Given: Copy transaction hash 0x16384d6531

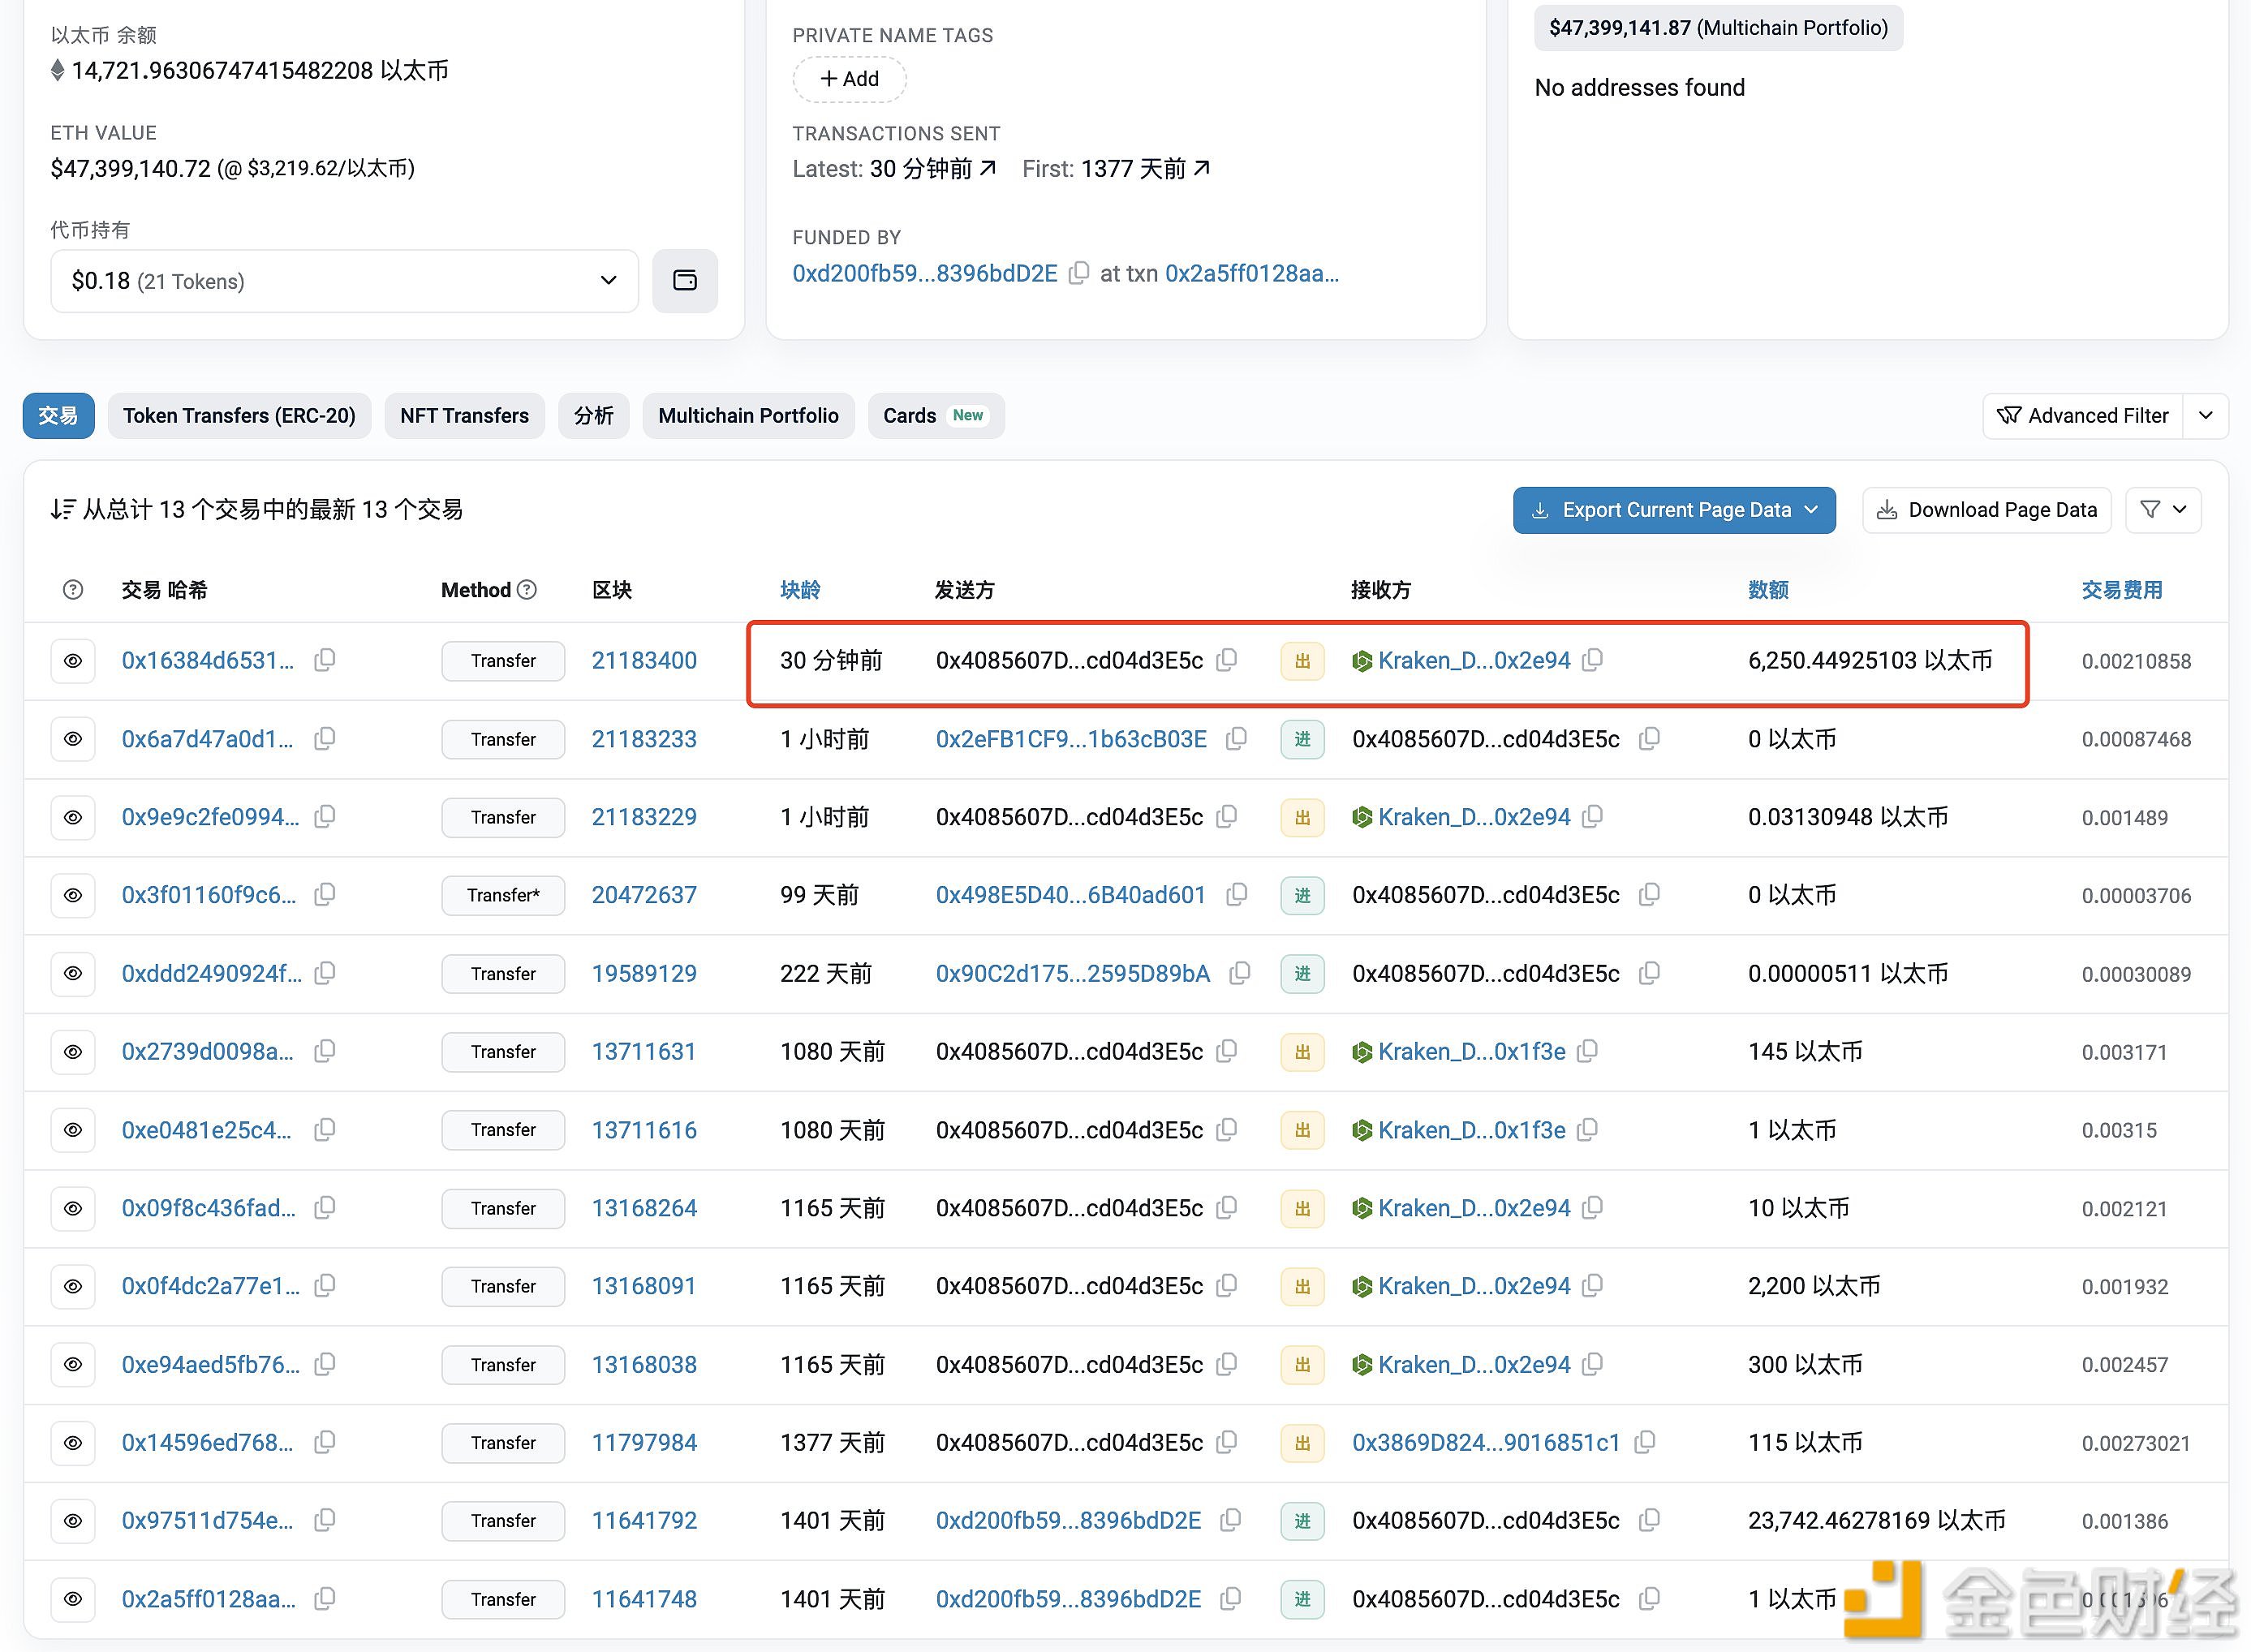Looking at the screenshot, I should click(x=324, y=660).
